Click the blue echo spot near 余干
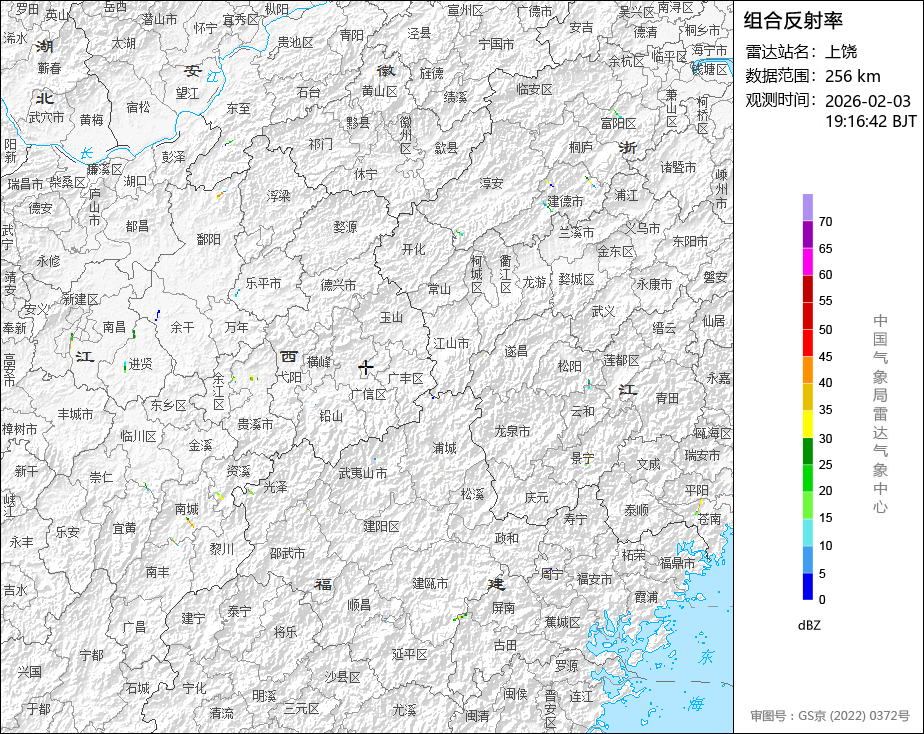The image size is (924, 734). tap(157, 315)
